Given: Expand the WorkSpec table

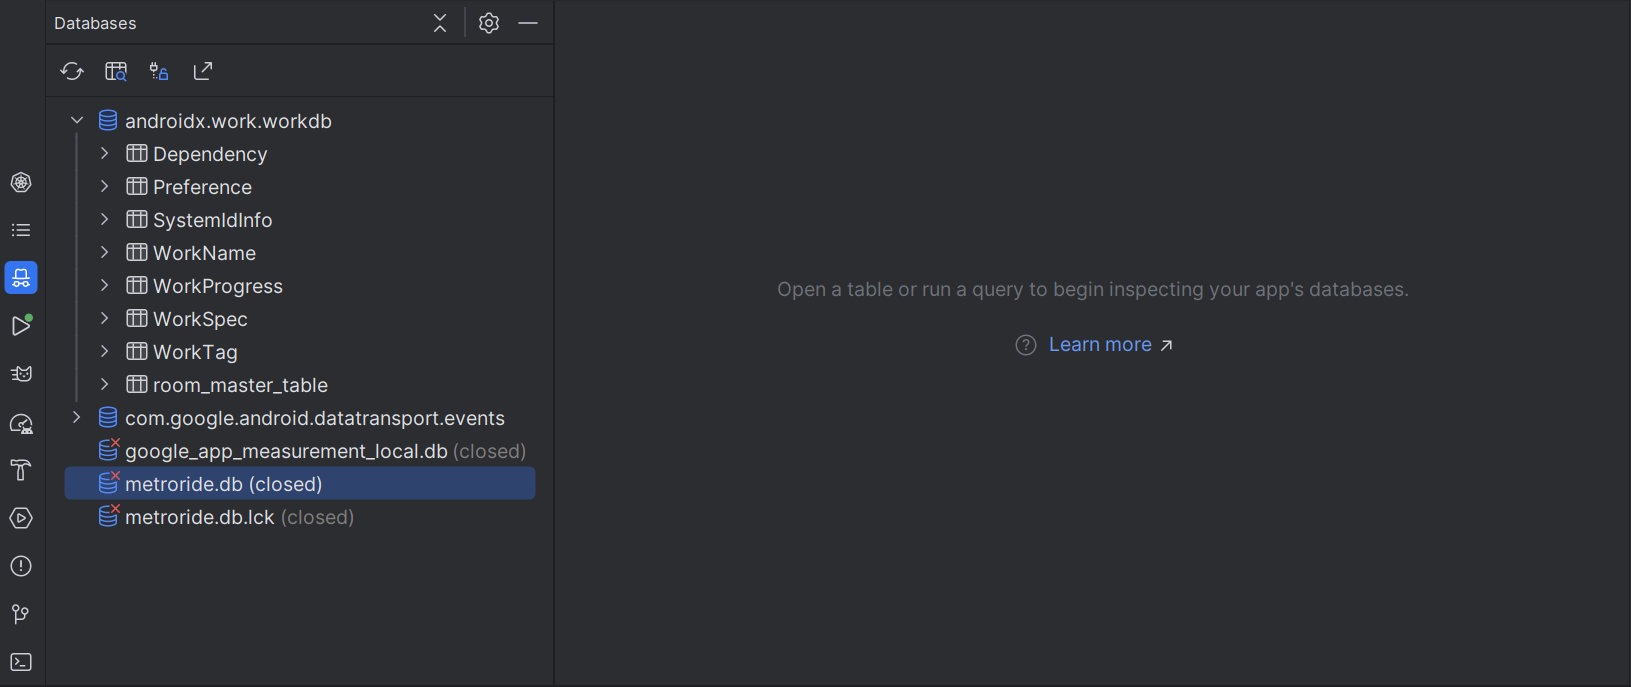Looking at the screenshot, I should pyautogui.click(x=105, y=319).
